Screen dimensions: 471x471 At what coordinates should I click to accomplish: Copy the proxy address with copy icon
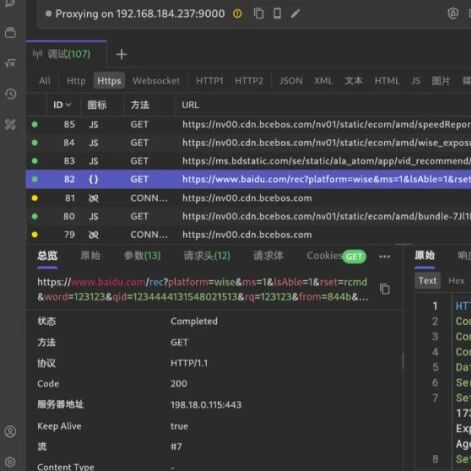[x=259, y=14]
